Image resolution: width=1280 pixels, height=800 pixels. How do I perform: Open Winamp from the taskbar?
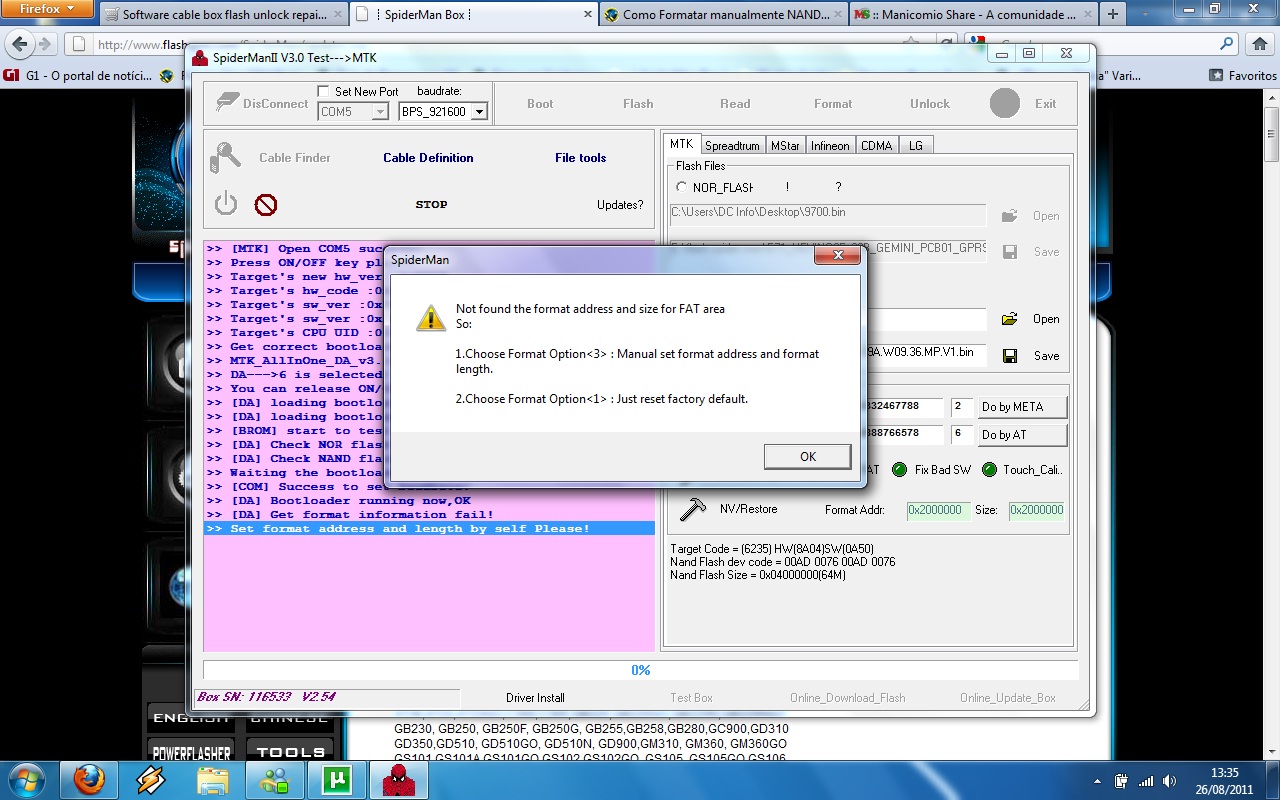151,779
